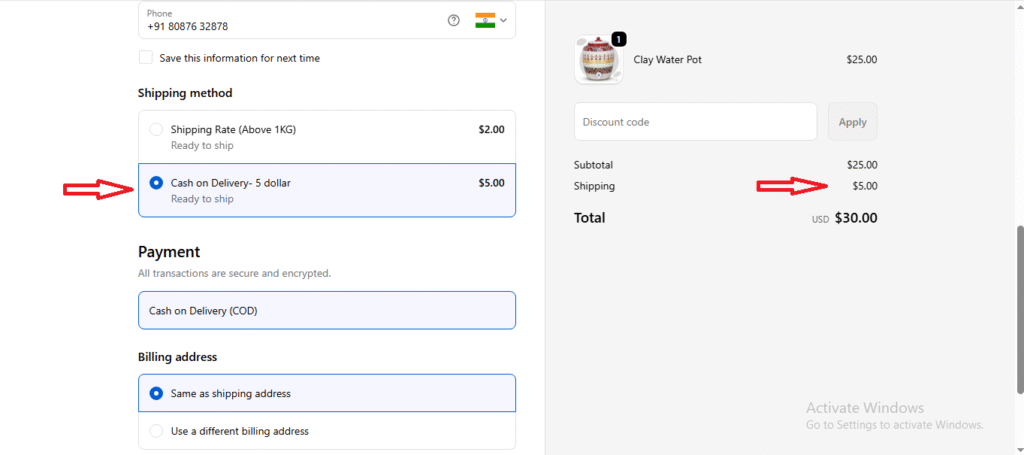
Task: Expand the phone country code chevron
Action: point(503,20)
